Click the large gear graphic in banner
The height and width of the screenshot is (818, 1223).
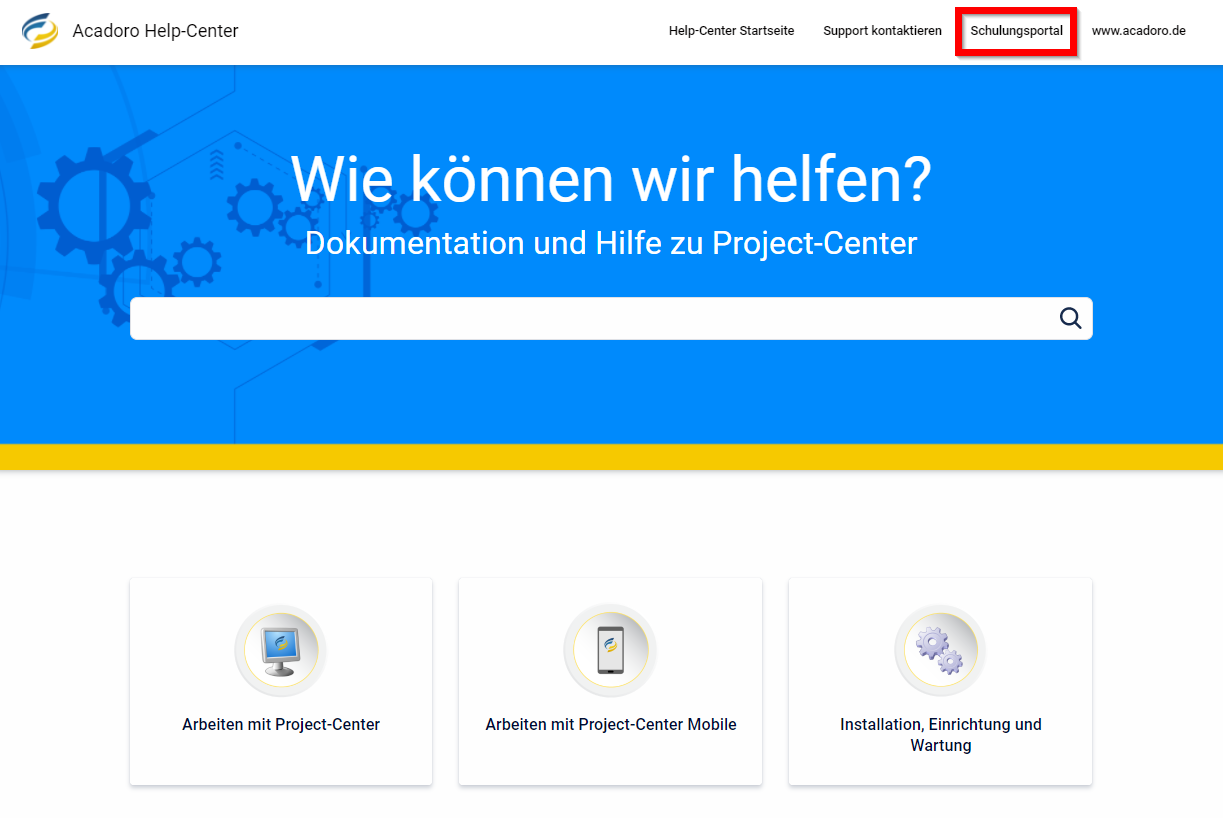click(x=93, y=203)
